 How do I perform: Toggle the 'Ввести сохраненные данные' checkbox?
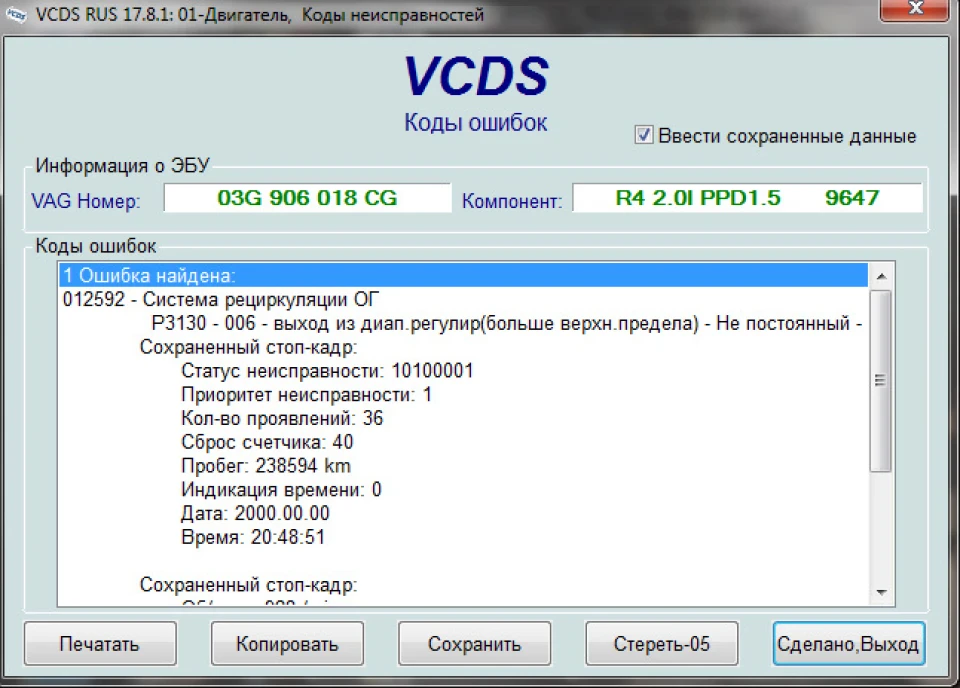pyautogui.click(x=643, y=135)
